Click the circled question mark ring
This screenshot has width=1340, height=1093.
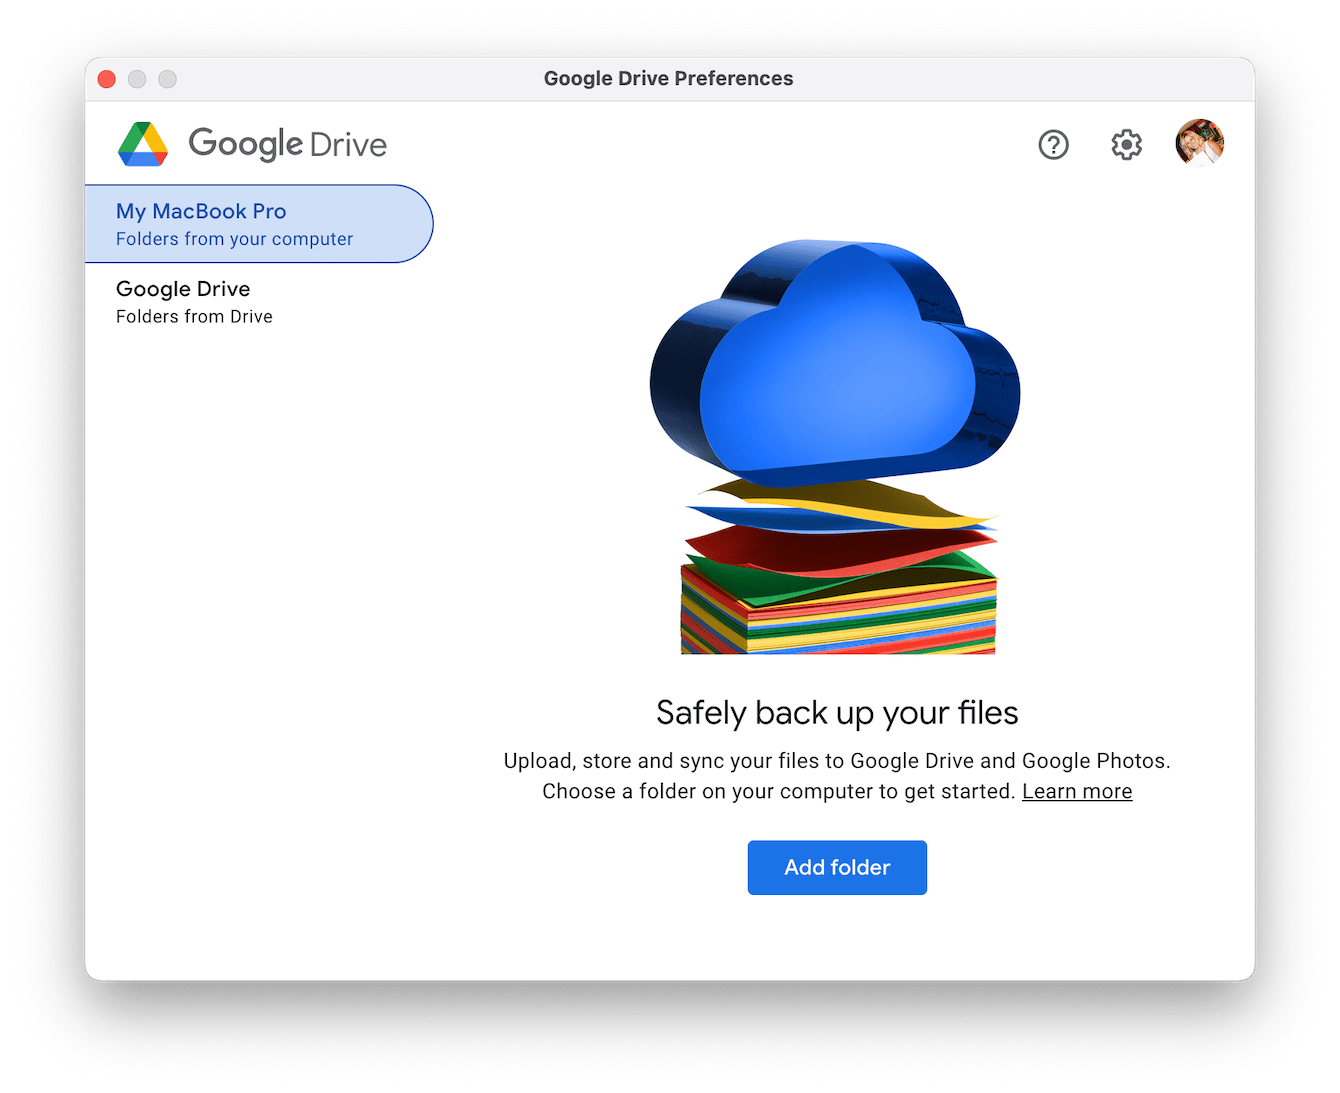pos(1053,145)
